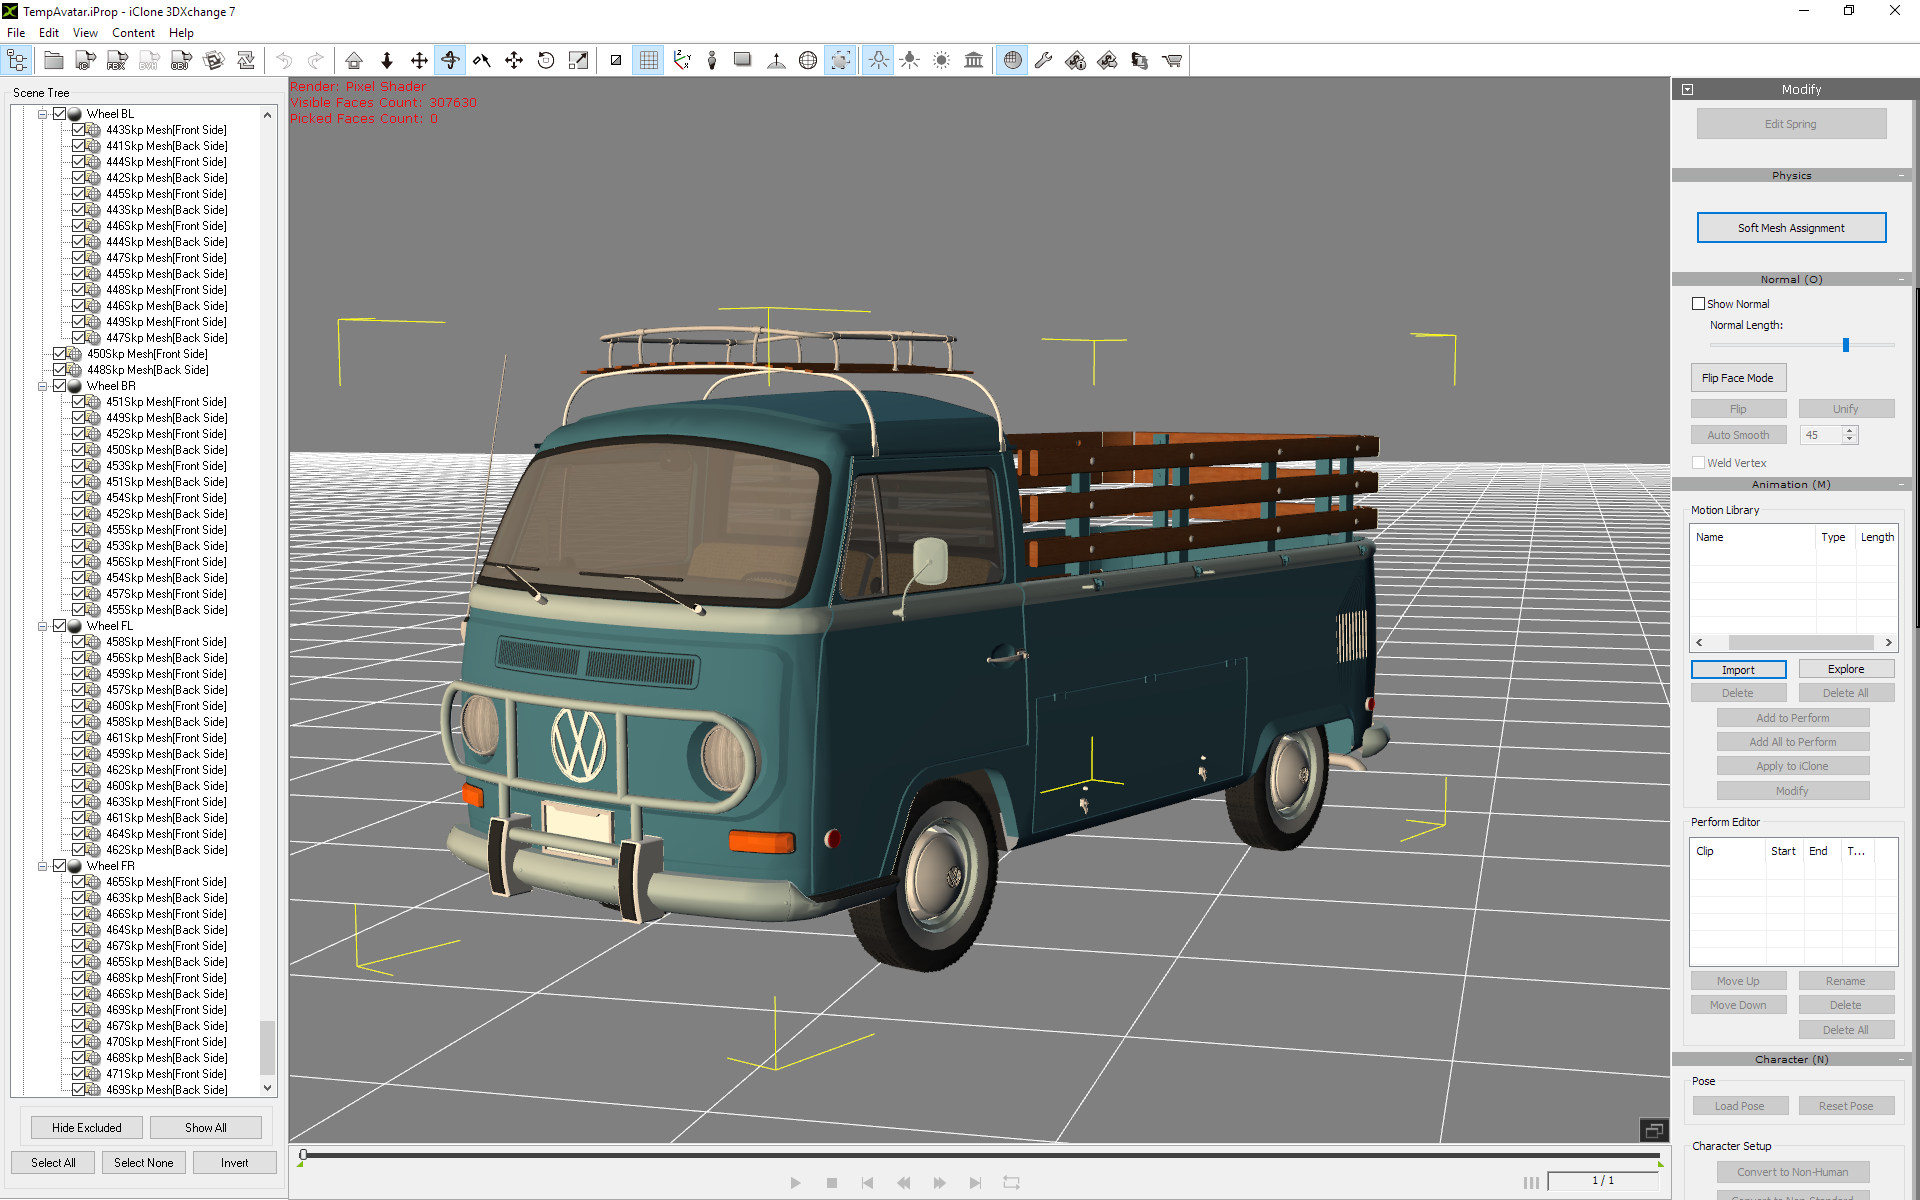This screenshot has width=1920, height=1200.
Task: Uncheck 458Skp Mesh[Front Side] checkbox
Action: pos(79,642)
